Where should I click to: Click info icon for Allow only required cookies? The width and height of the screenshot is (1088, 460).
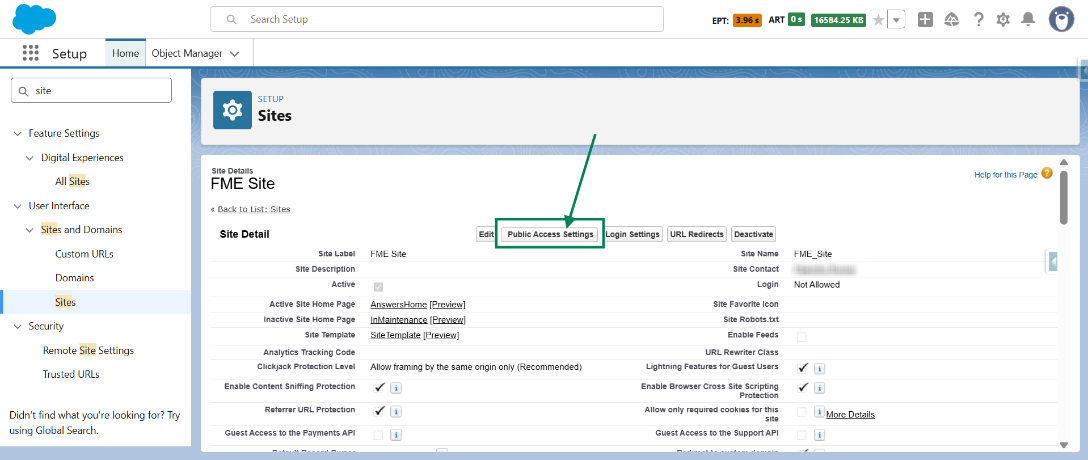pos(819,411)
